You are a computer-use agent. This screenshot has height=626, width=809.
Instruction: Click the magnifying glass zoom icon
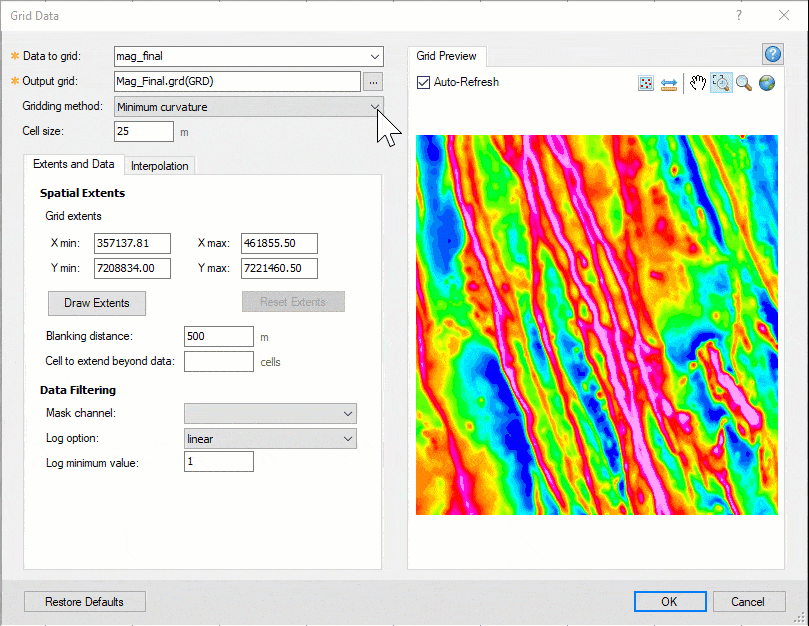tap(744, 83)
